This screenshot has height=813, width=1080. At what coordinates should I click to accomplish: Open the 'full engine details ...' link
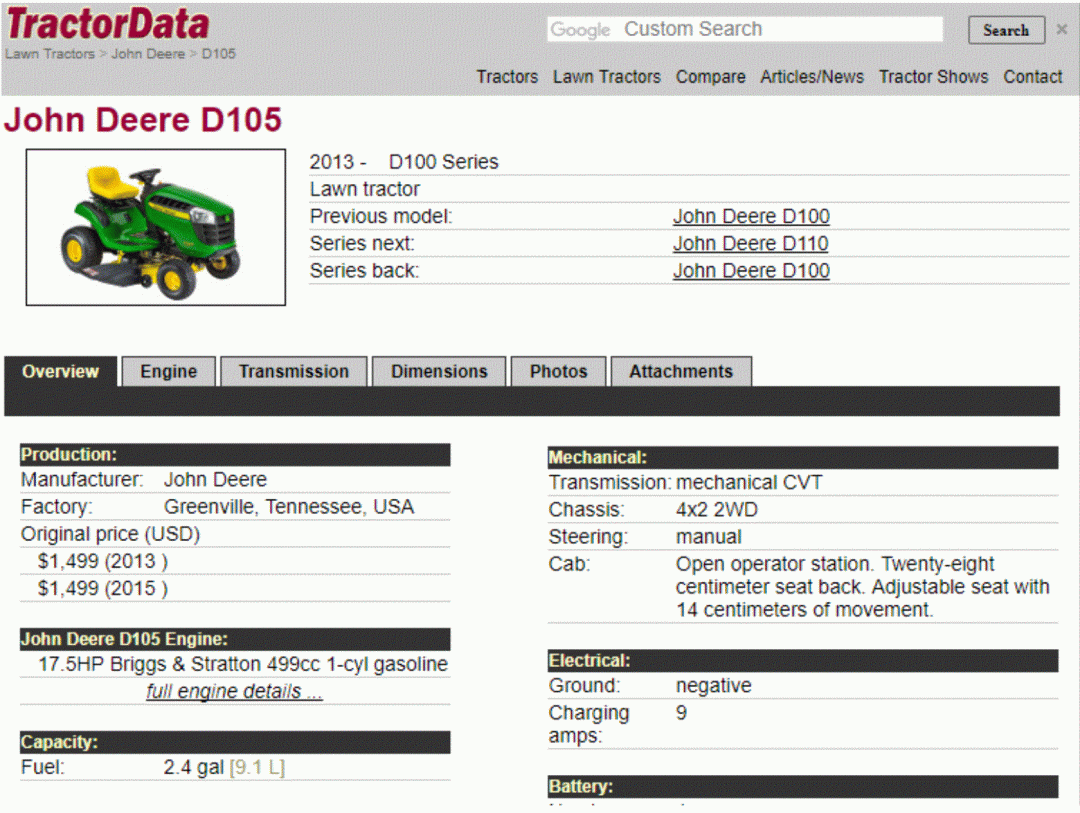tap(234, 691)
